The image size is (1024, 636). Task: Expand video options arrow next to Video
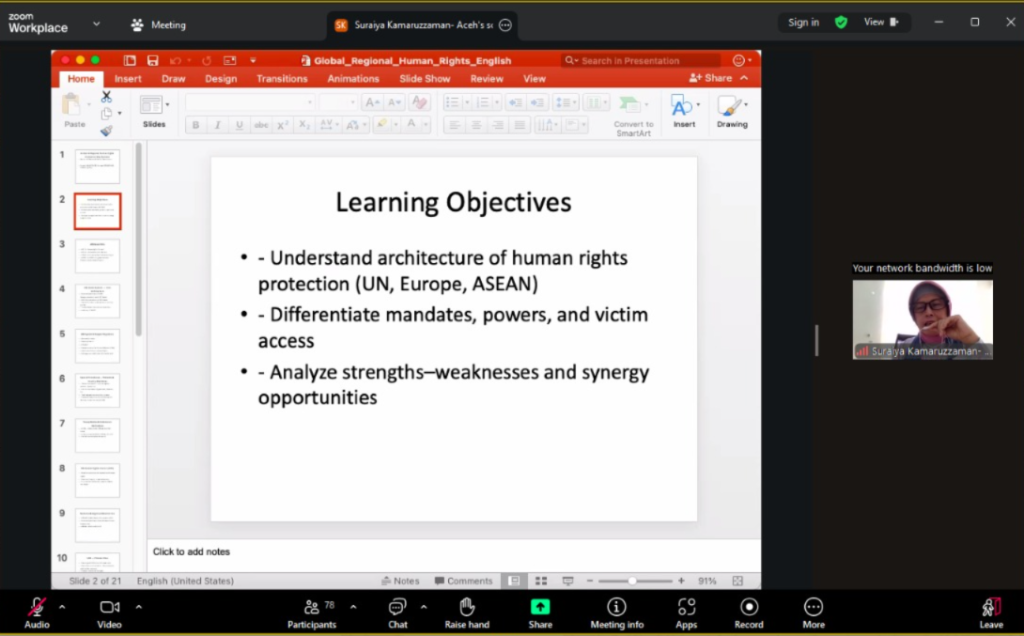click(138, 607)
